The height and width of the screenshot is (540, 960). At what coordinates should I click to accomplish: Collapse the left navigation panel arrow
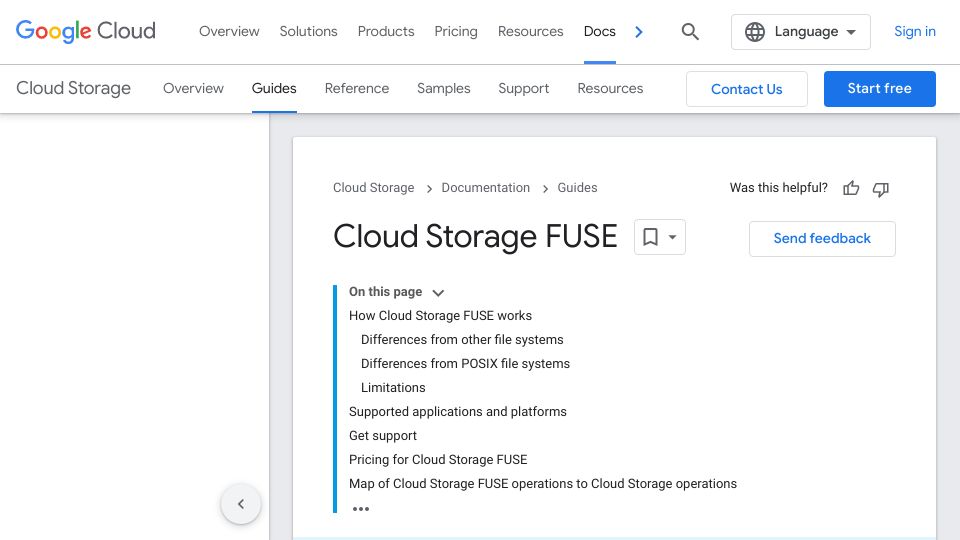(241, 504)
